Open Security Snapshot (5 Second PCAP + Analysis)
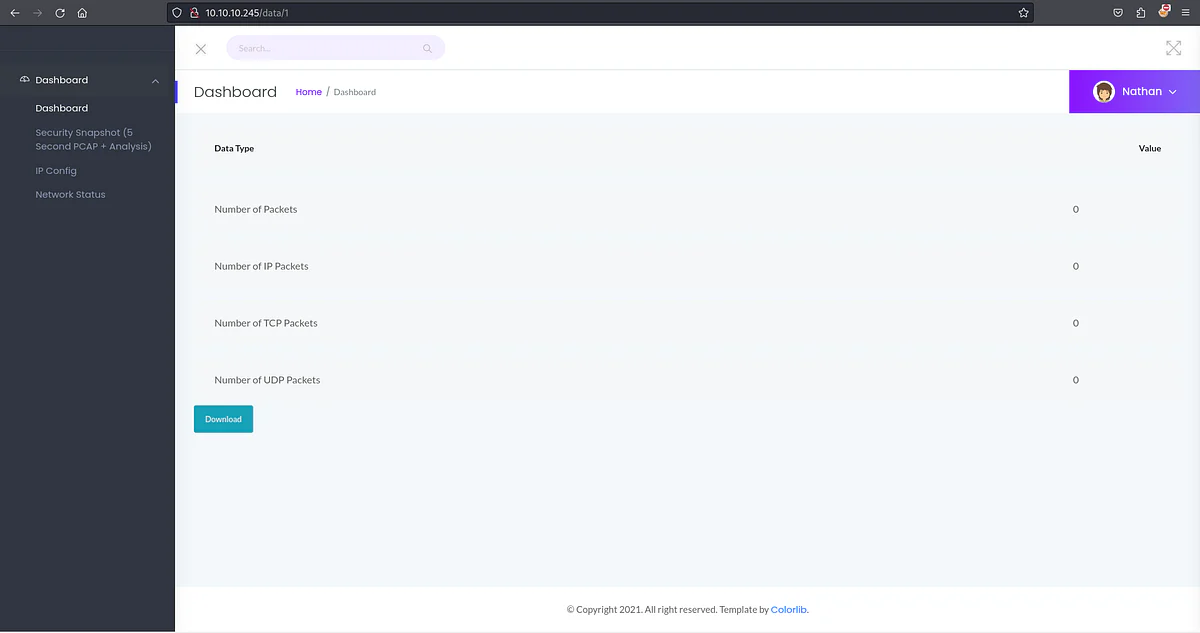 tap(93, 139)
